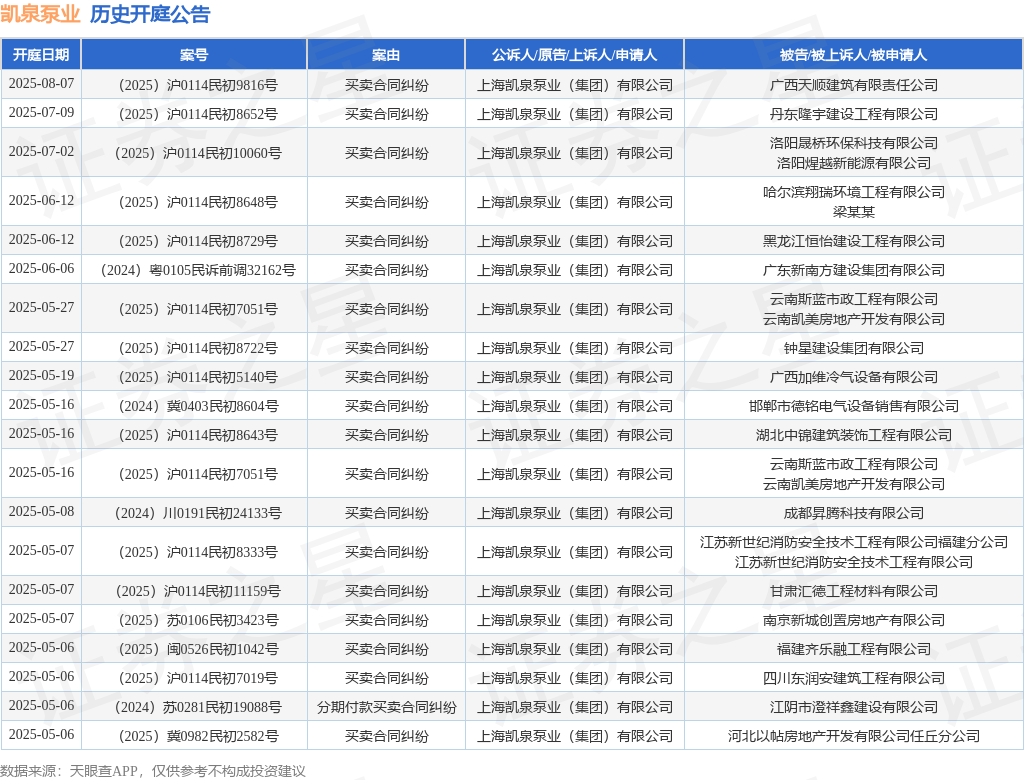Click the 开庭日期 column header

click(41, 55)
